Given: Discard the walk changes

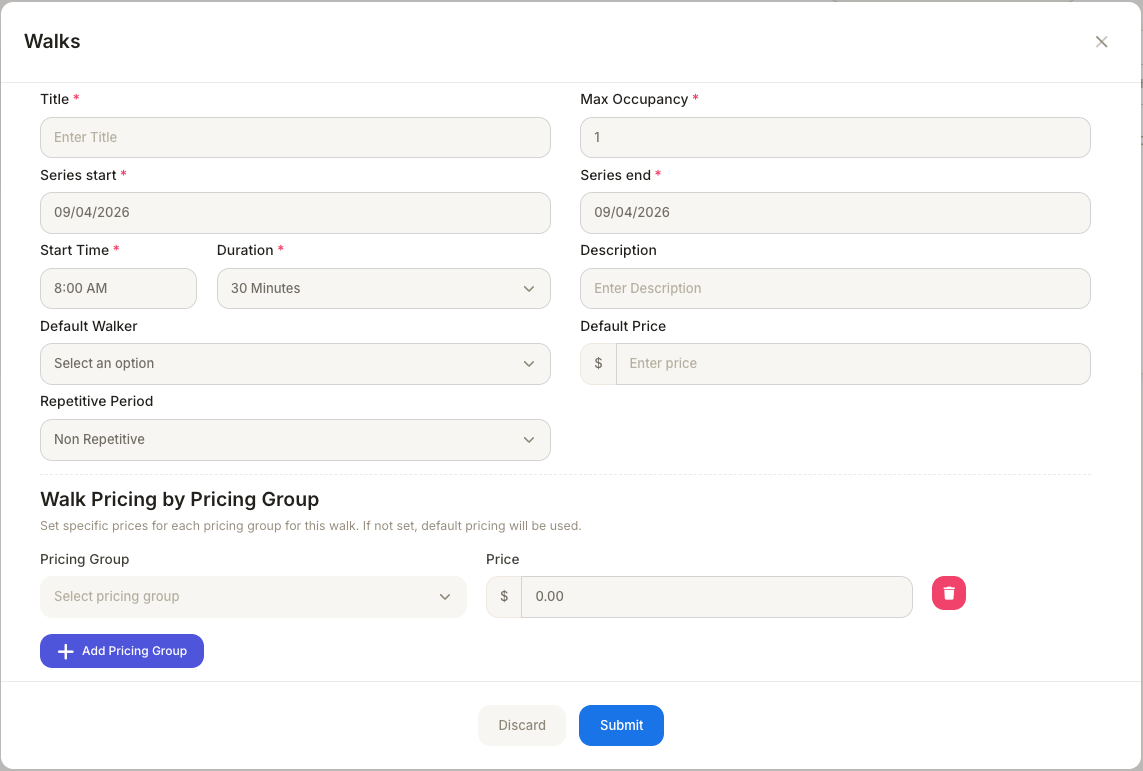Looking at the screenshot, I should pyautogui.click(x=522, y=726).
